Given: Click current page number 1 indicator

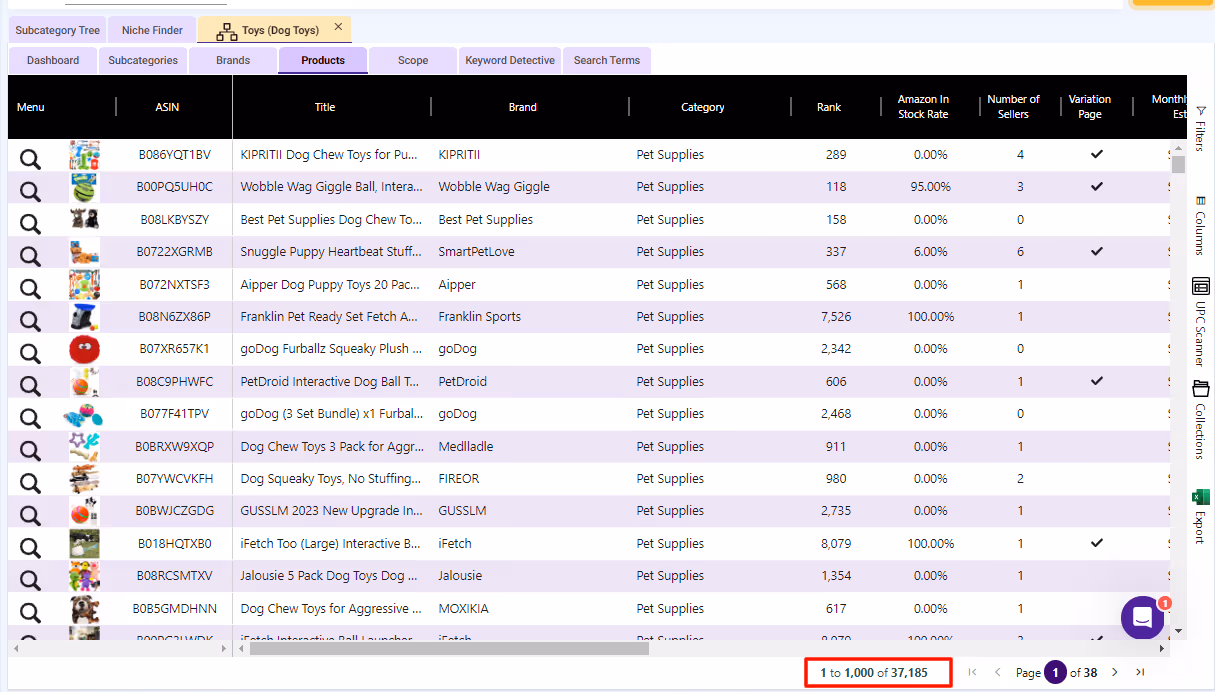Looking at the screenshot, I should pyautogui.click(x=1055, y=673).
